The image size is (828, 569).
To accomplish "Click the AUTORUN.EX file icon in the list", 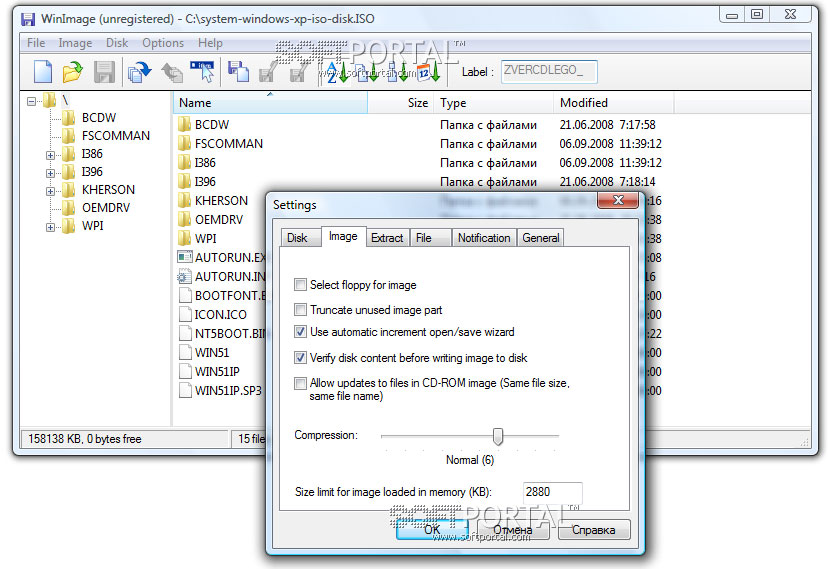I will pyautogui.click(x=184, y=257).
